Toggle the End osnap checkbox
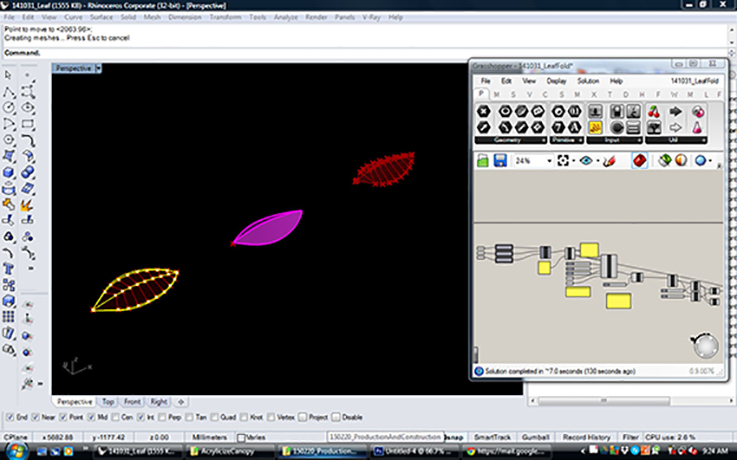737x460 pixels. coord(10,417)
